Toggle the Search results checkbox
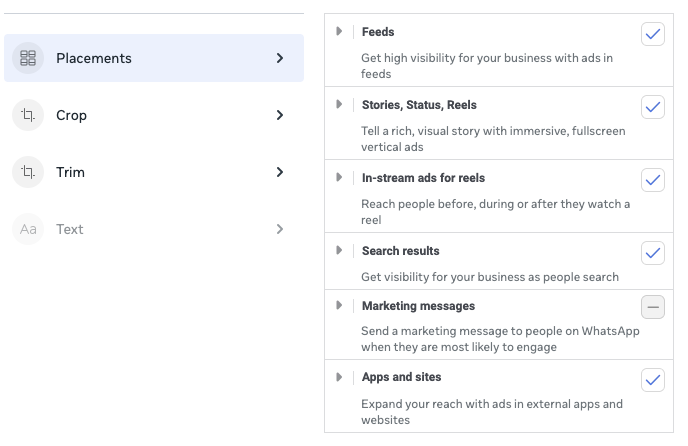This screenshot has height=446, width=688. [x=653, y=252]
